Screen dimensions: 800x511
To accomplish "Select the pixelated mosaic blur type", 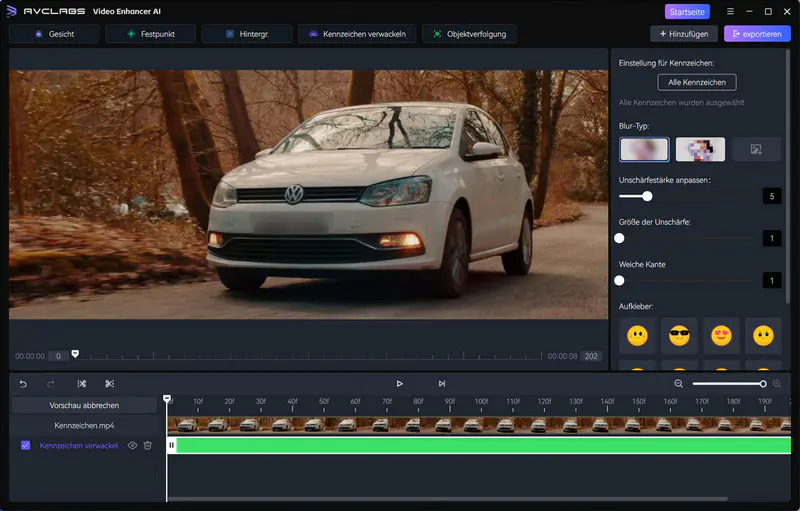I will (700, 149).
